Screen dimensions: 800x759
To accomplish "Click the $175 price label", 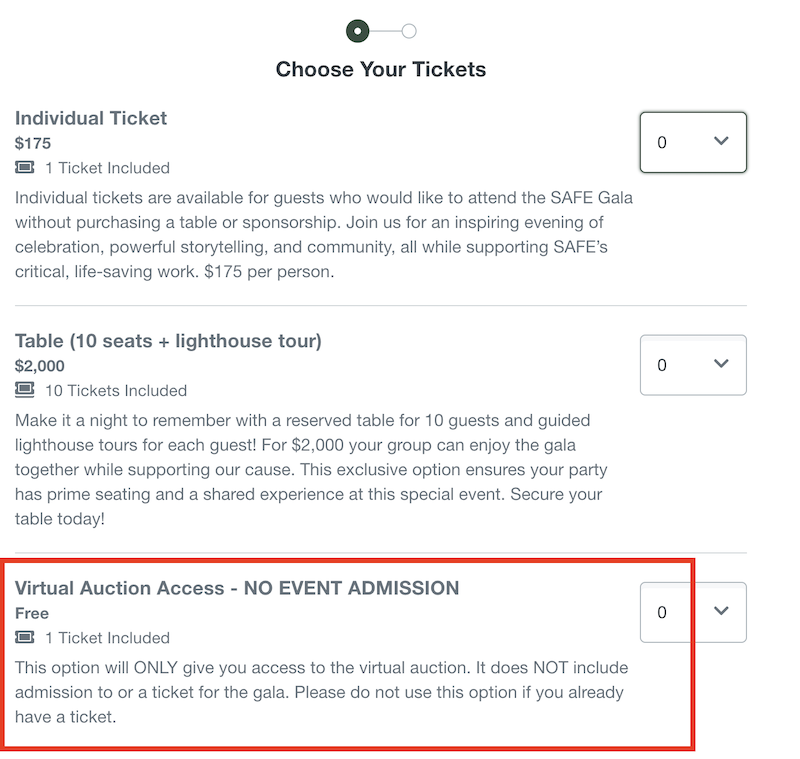I will coord(33,143).
